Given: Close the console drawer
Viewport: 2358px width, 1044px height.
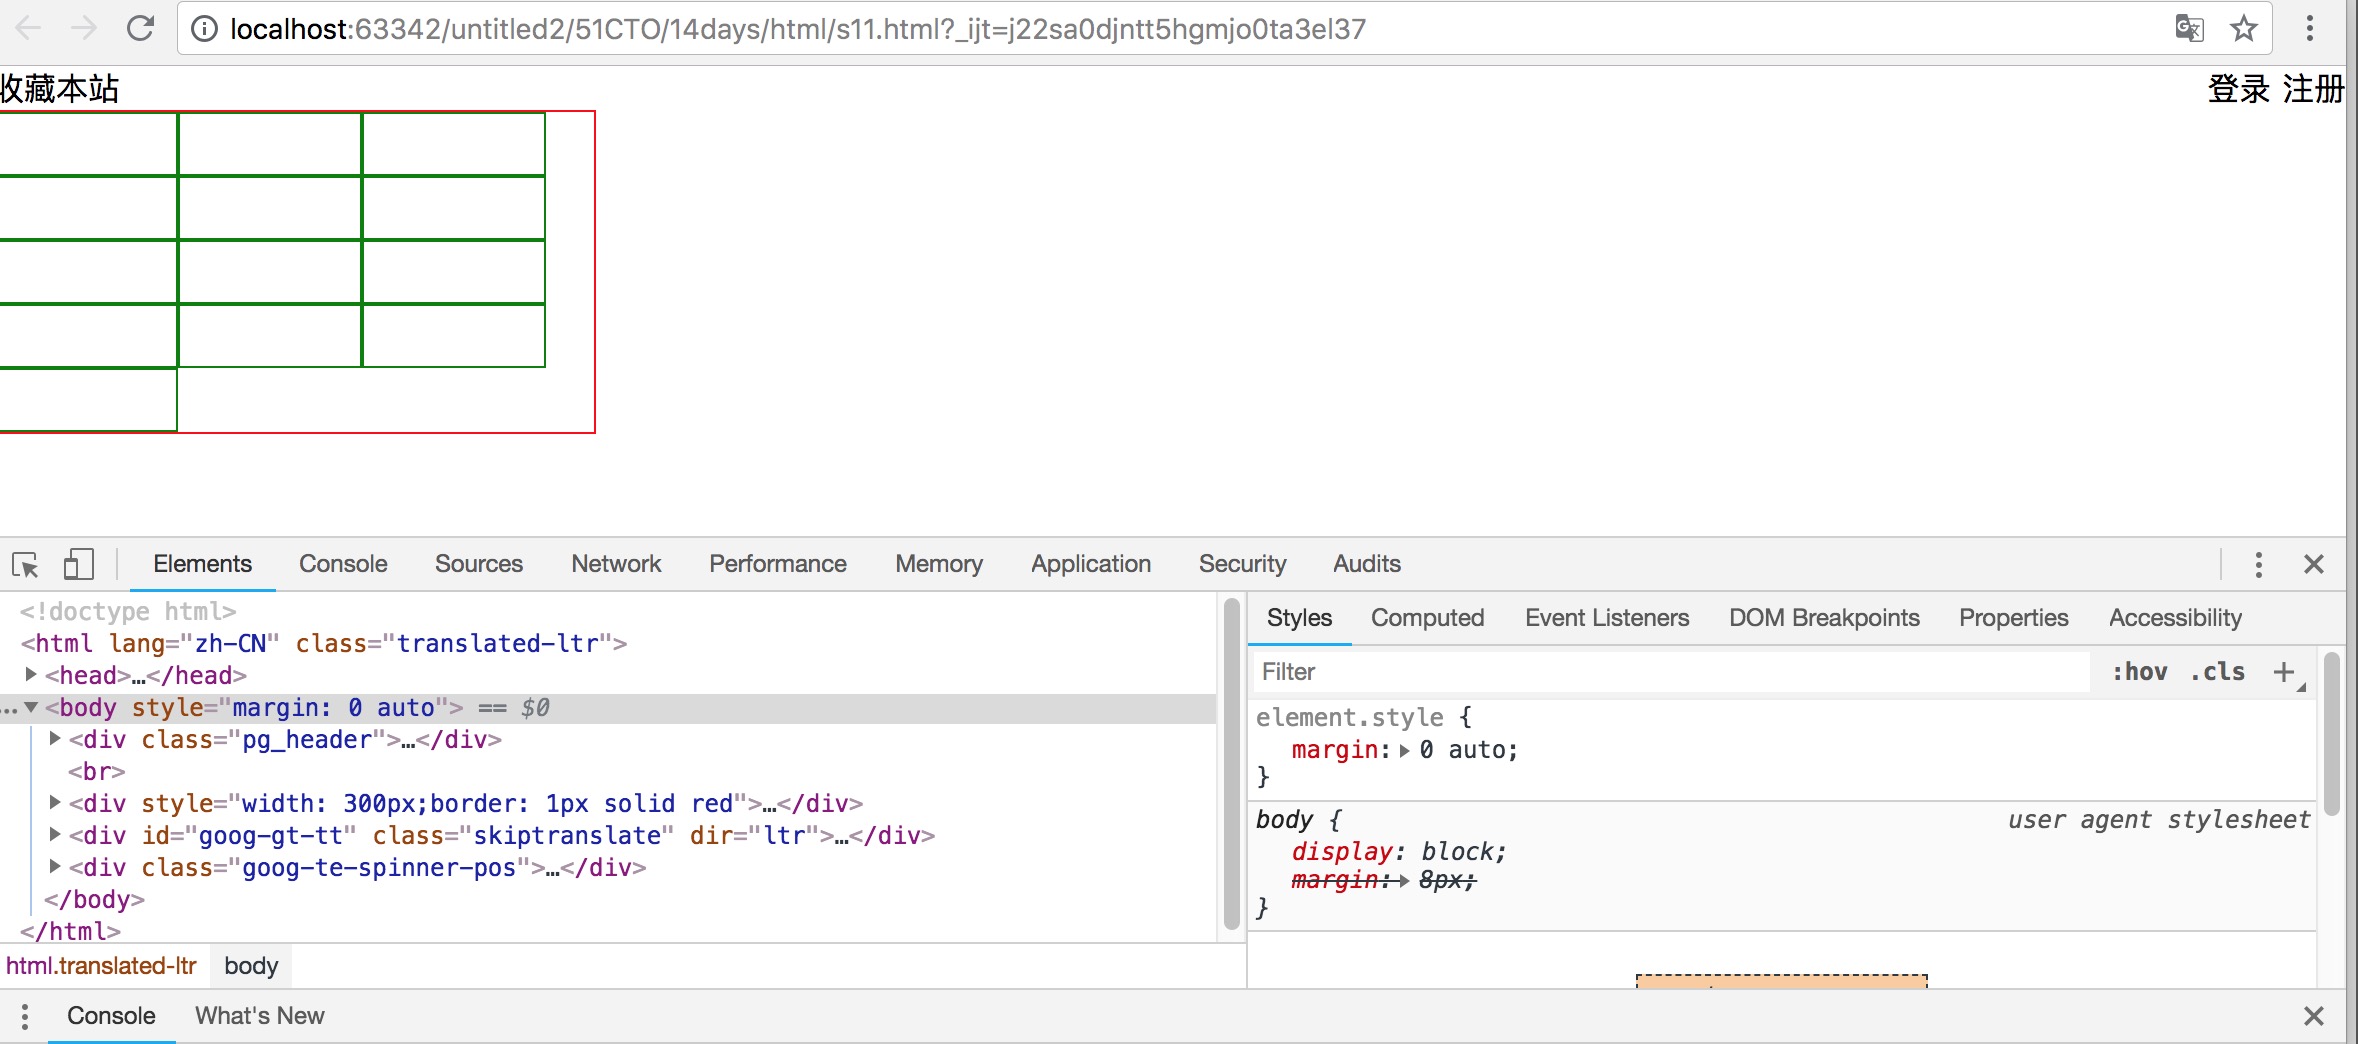Looking at the screenshot, I should pos(2313,1016).
